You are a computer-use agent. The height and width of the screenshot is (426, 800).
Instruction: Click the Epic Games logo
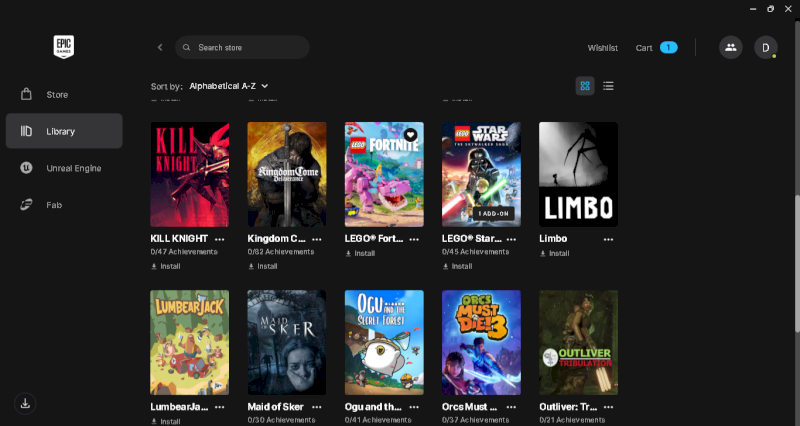[x=64, y=47]
